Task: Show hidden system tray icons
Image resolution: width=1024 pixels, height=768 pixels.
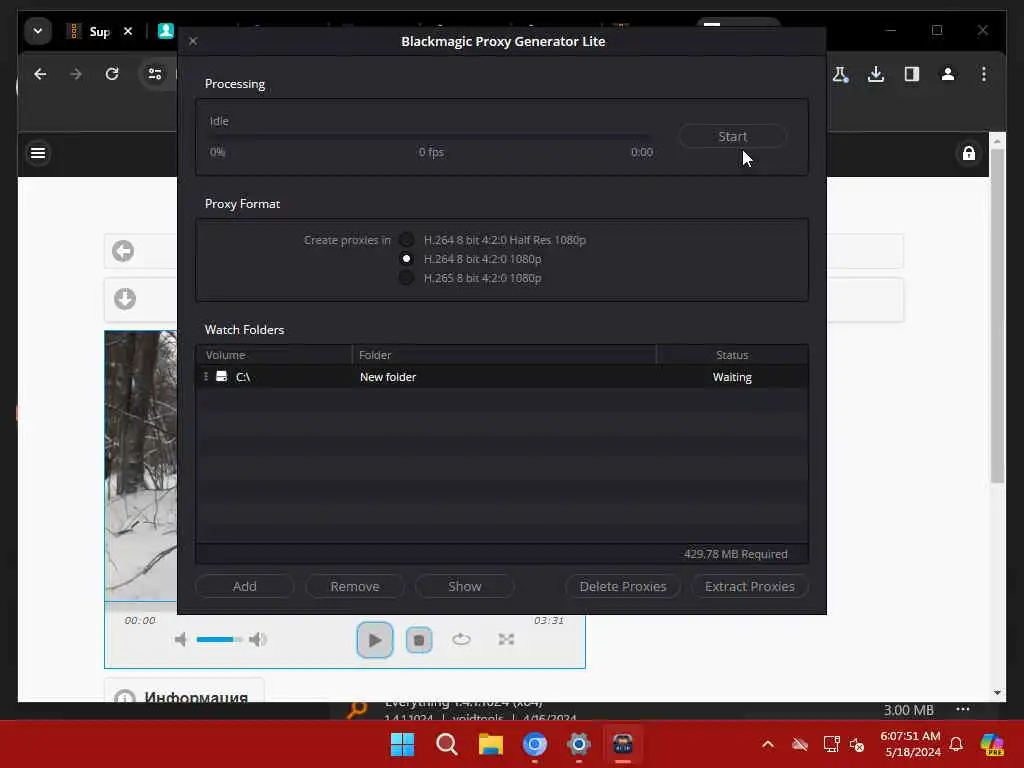Action: pos(768,744)
